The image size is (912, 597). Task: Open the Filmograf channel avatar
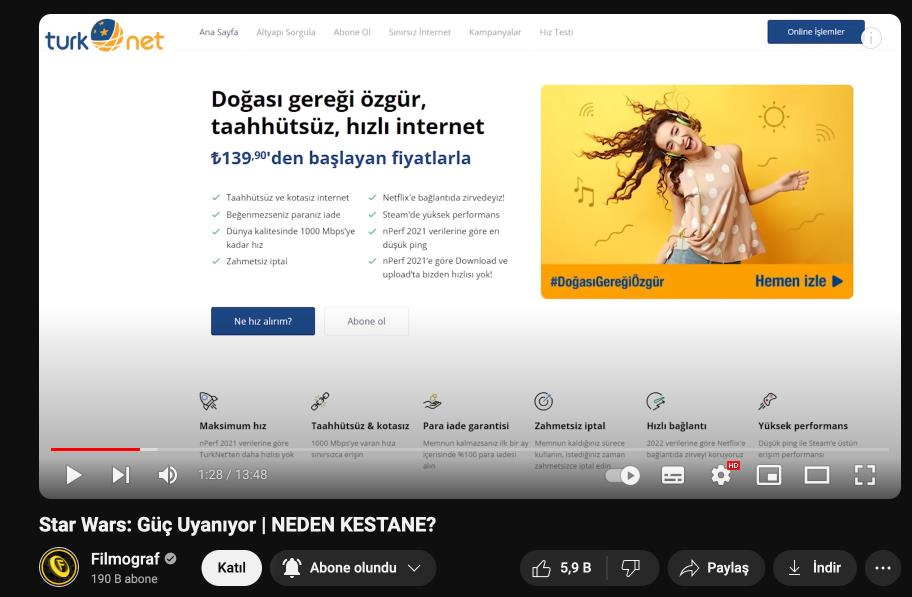click(x=59, y=567)
